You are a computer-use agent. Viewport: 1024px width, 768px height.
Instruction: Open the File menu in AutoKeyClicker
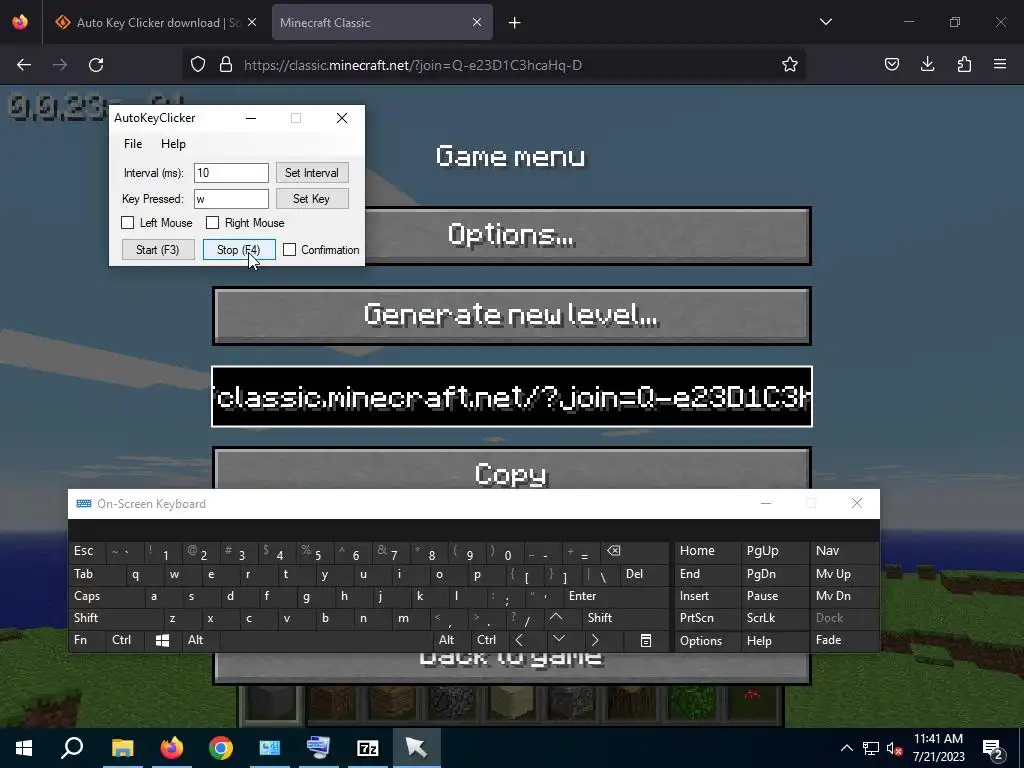click(133, 144)
